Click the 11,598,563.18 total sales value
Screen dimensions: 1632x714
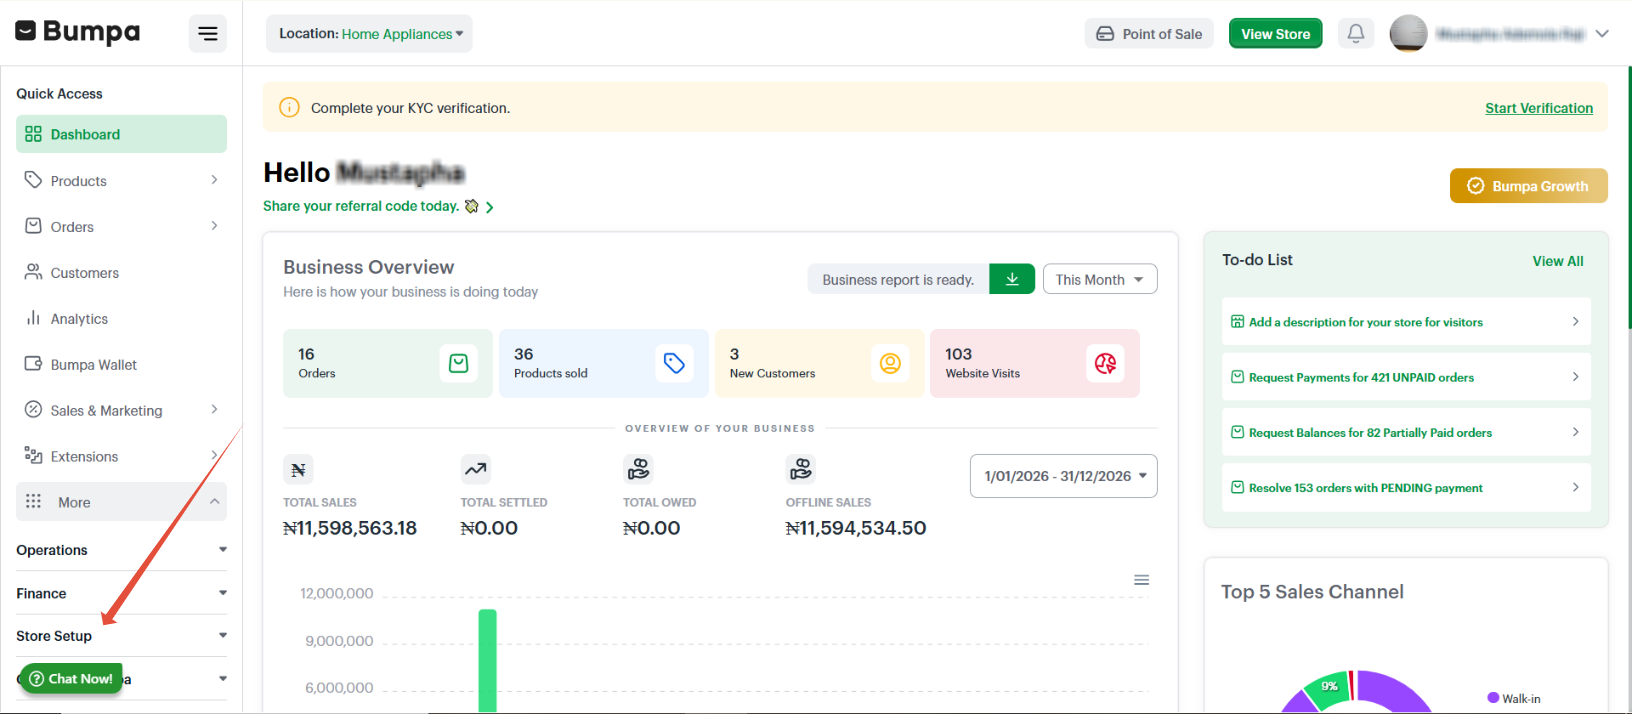pos(350,528)
